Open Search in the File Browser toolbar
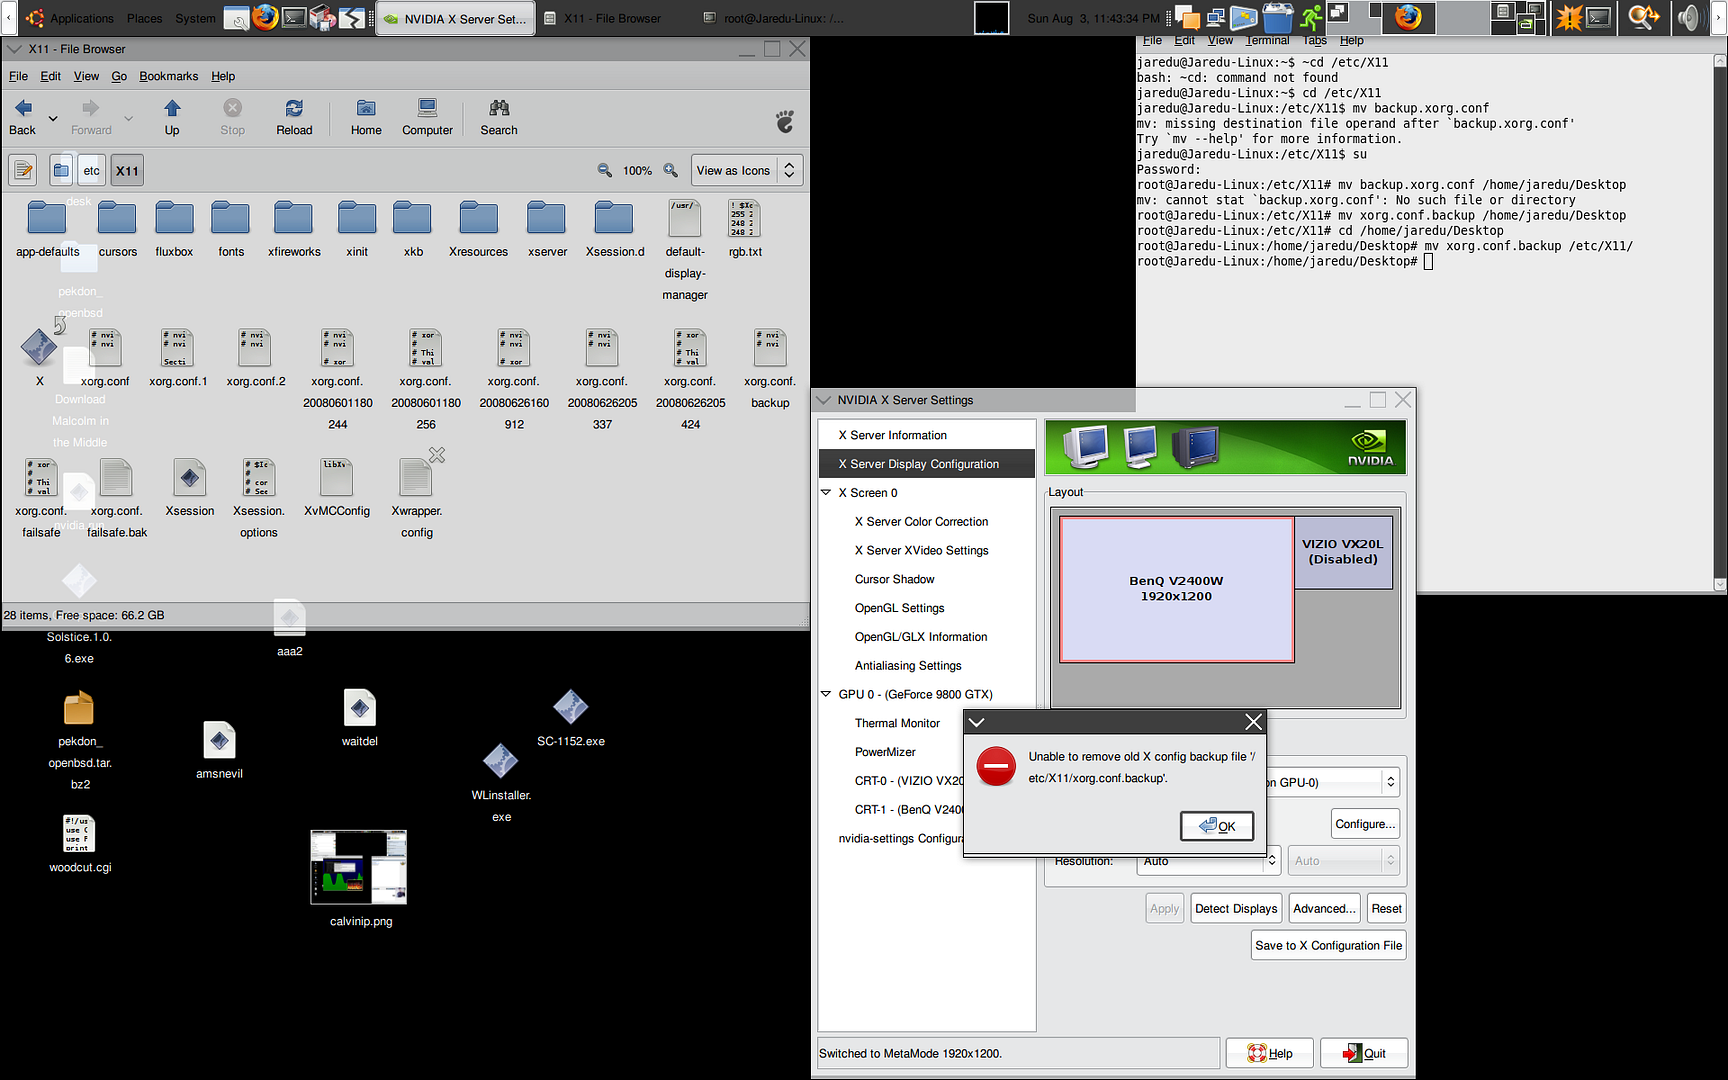The height and width of the screenshot is (1080, 1728). point(499,117)
